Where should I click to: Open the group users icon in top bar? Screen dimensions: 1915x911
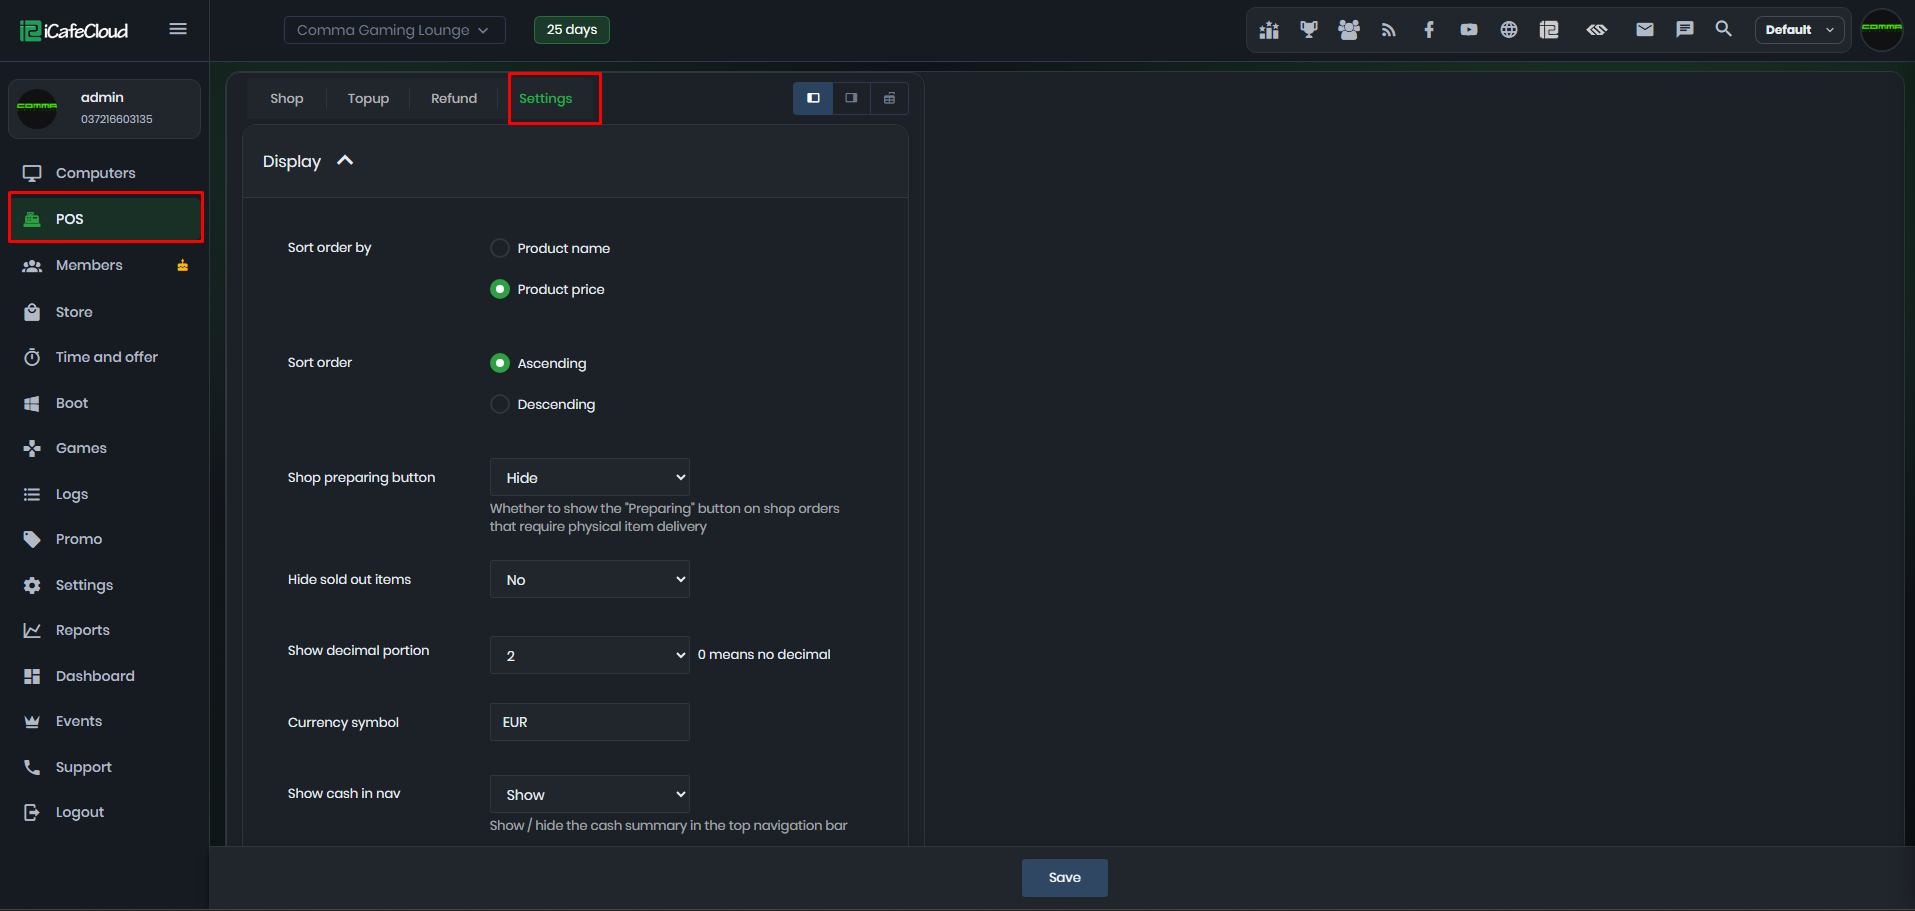pyautogui.click(x=1349, y=30)
